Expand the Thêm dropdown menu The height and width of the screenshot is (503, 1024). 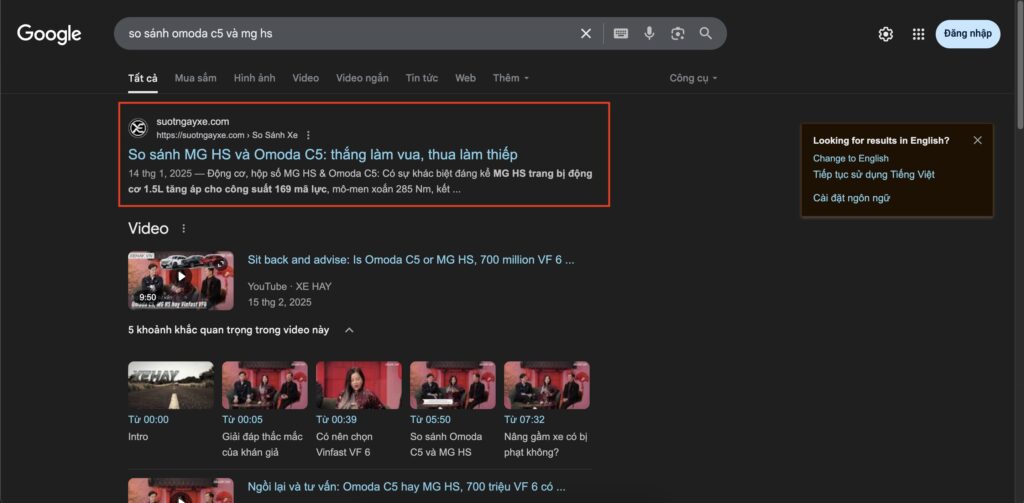511,78
